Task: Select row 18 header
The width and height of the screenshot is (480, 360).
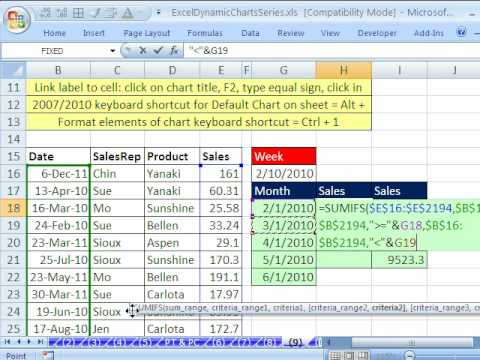Action: [13, 208]
